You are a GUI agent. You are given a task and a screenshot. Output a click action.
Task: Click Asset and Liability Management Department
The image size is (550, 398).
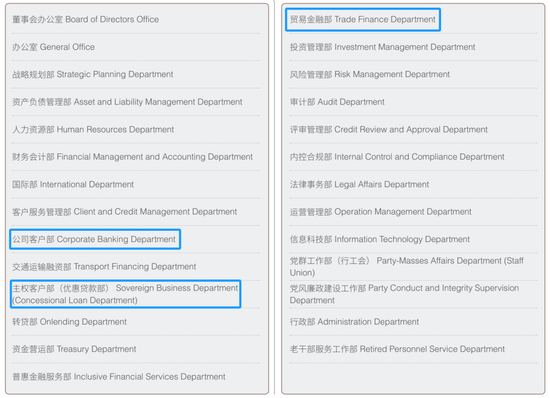click(x=127, y=102)
